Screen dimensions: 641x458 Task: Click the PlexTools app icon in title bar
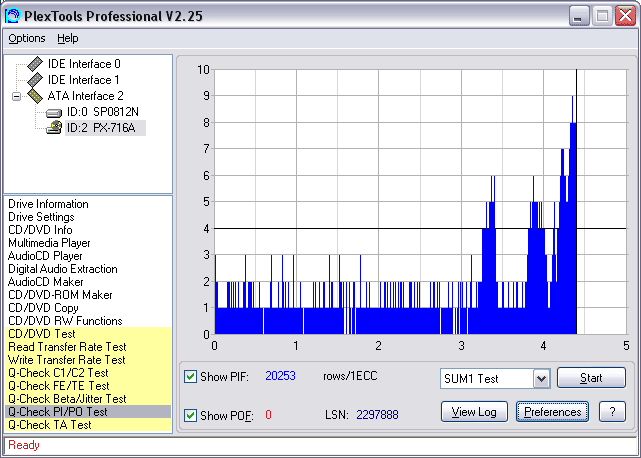[12, 16]
